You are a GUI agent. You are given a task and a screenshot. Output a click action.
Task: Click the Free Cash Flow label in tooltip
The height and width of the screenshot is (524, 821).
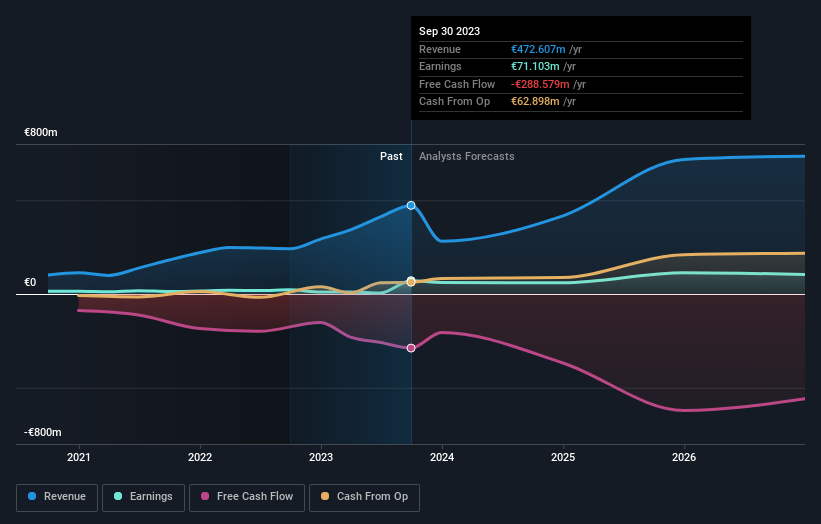click(x=457, y=84)
